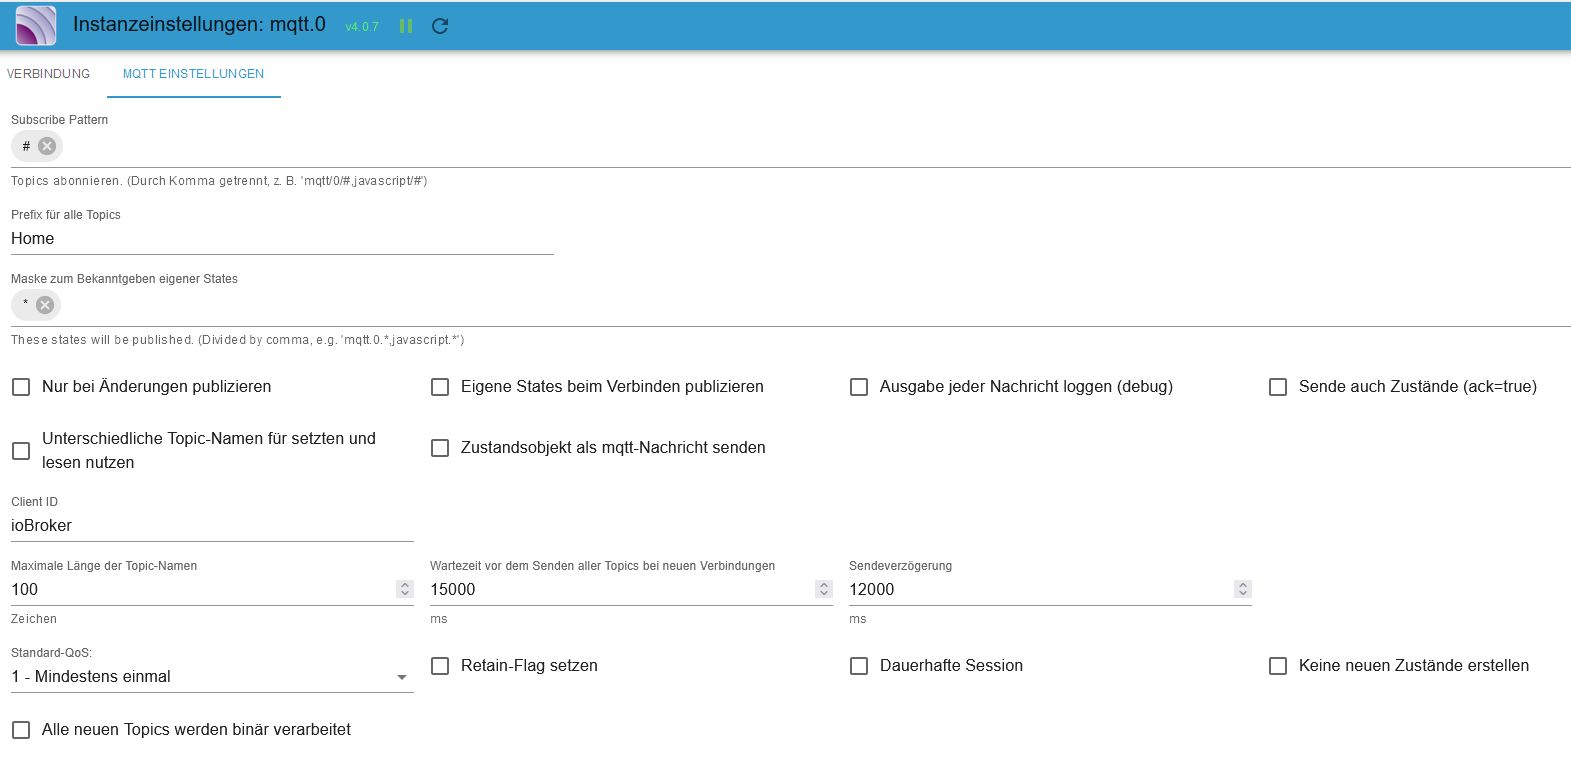Click the spinner arrows on topic name length
This screenshot has width=1571, height=757.
(x=405, y=589)
